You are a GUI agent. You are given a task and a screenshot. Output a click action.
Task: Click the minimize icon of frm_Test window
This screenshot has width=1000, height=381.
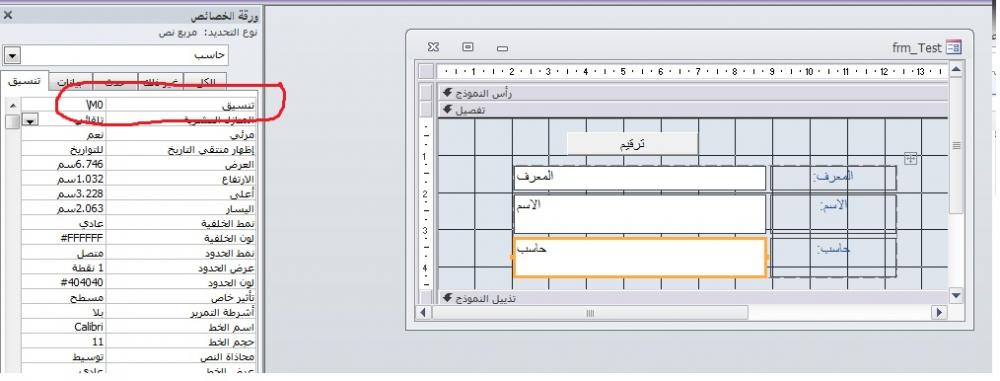coord(503,49)
